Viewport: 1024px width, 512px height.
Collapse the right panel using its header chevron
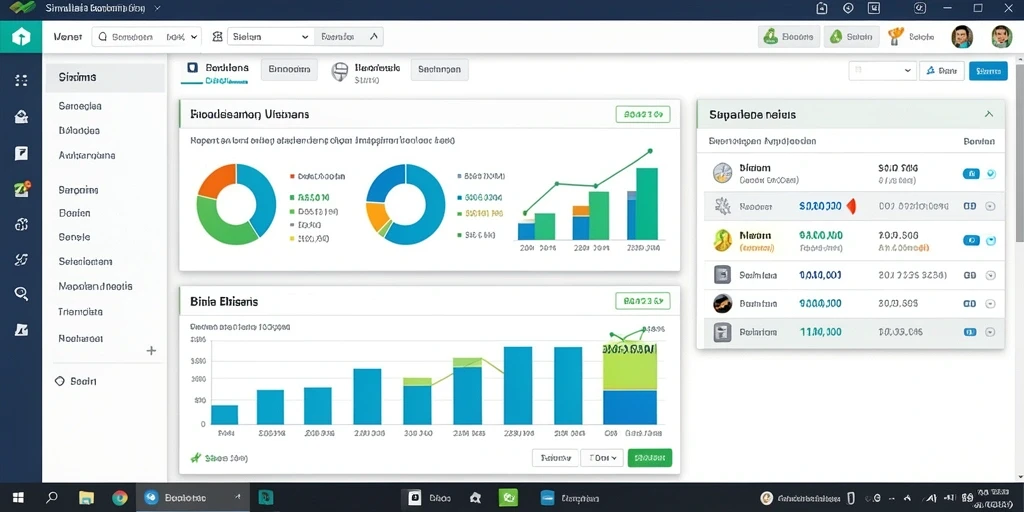989,114
